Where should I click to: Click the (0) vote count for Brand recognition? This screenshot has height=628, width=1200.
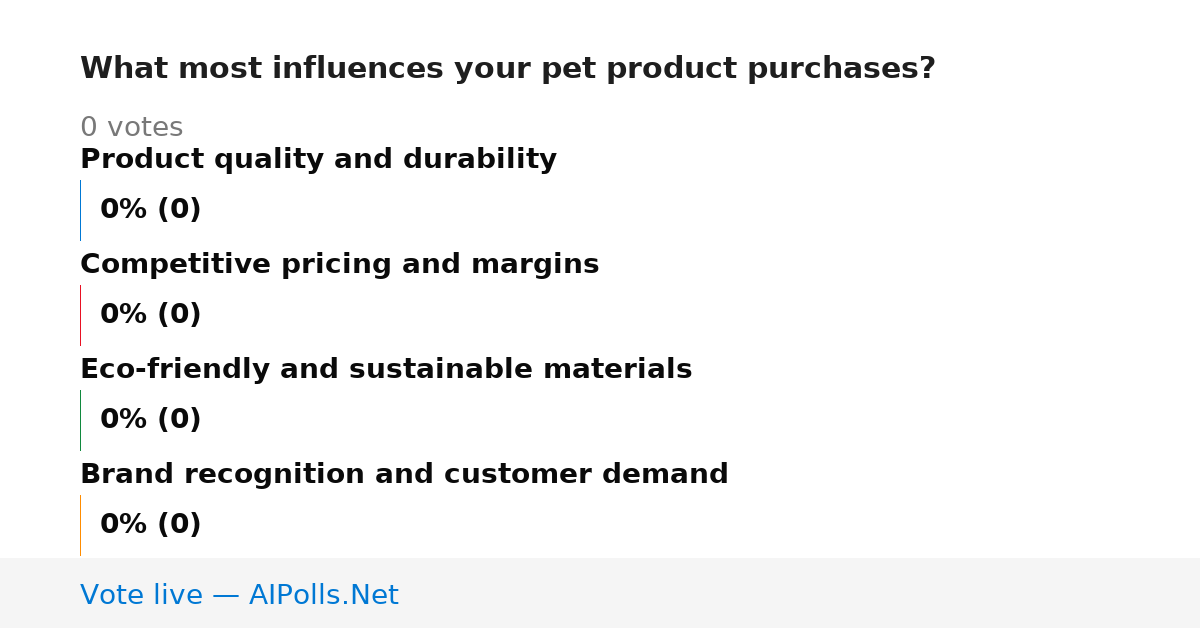(179, 525)
